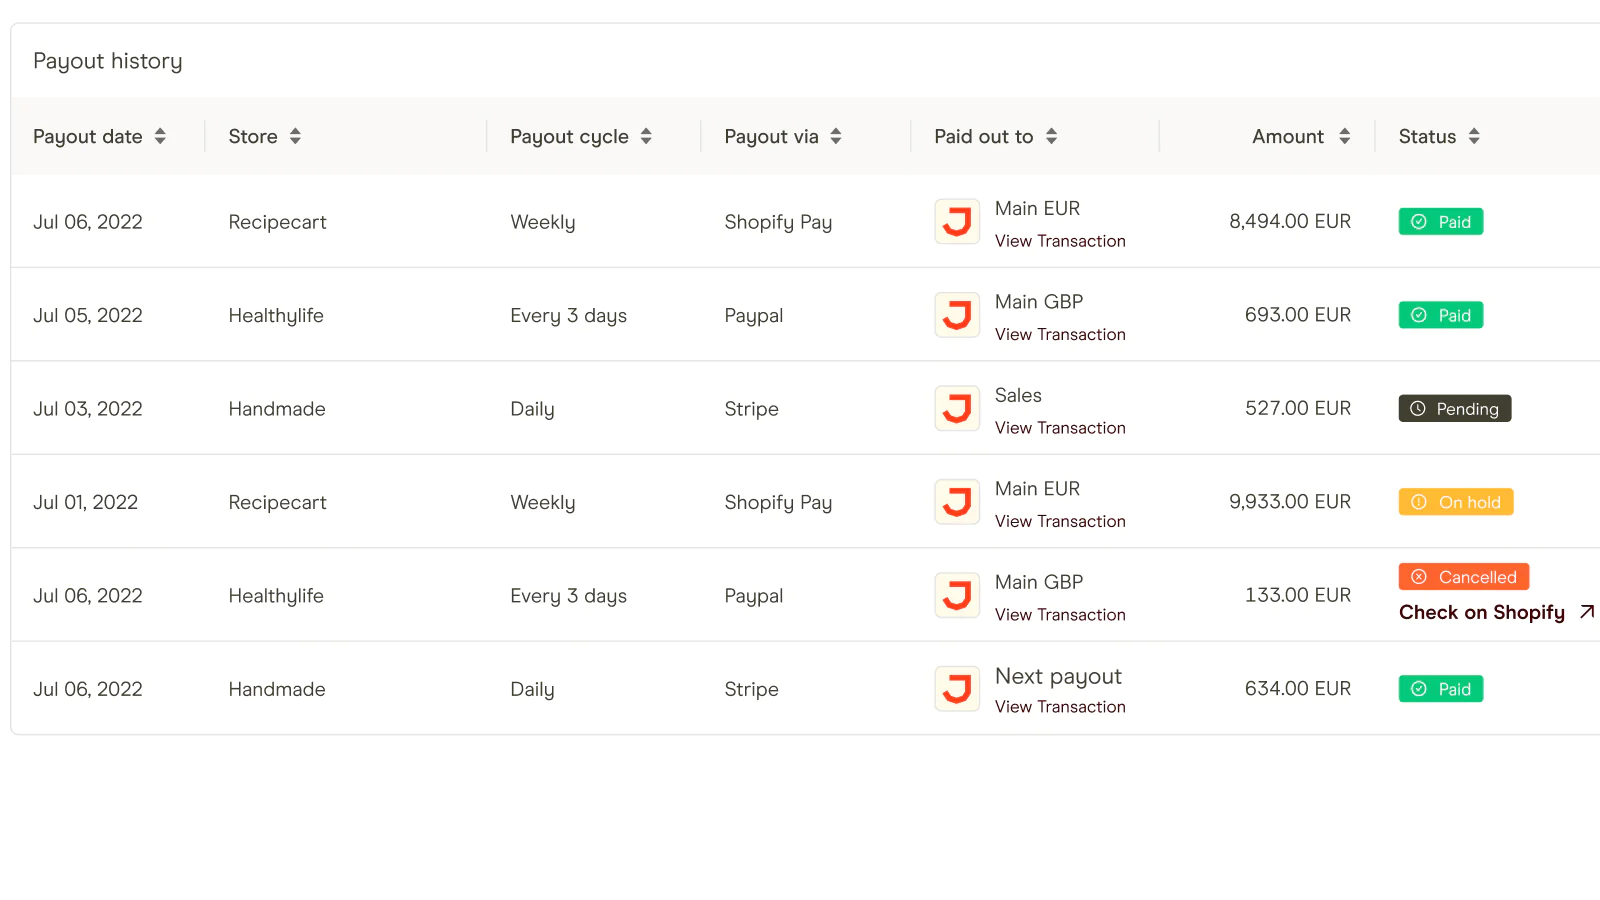Click the Status column sort icon
This screenshot has width=1600, height=900.
click(x=1474, y=137)
